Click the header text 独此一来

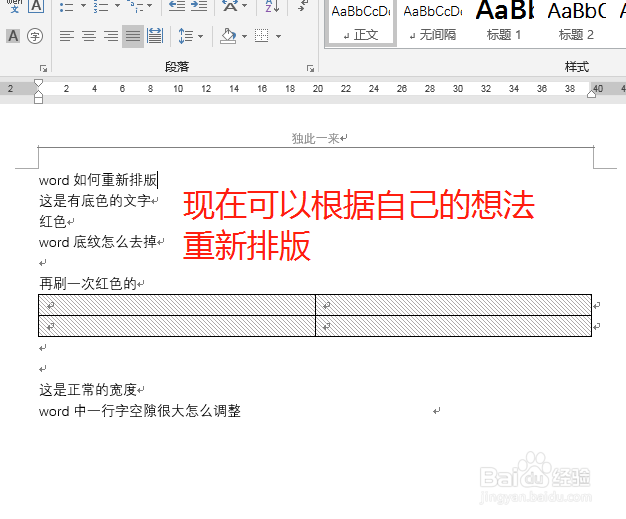click(x=315, y=139)
